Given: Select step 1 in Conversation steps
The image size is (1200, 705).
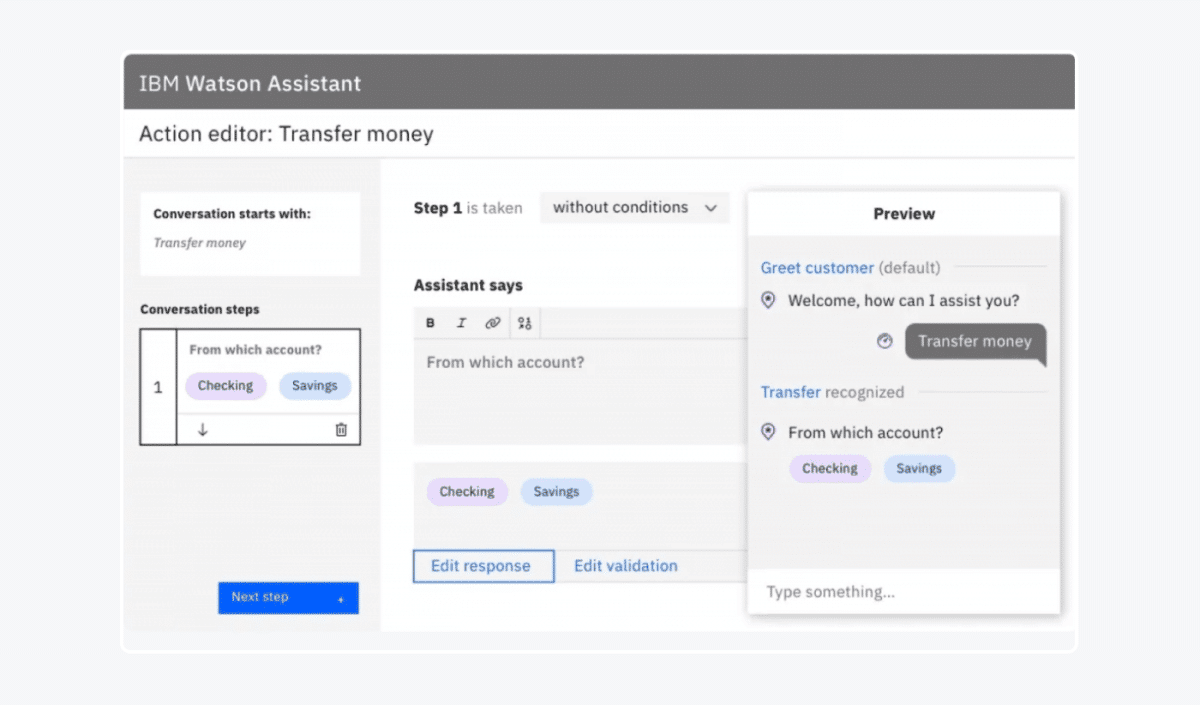Looking at the screenshot, I should pyautogui.click(x=159, y=387).
